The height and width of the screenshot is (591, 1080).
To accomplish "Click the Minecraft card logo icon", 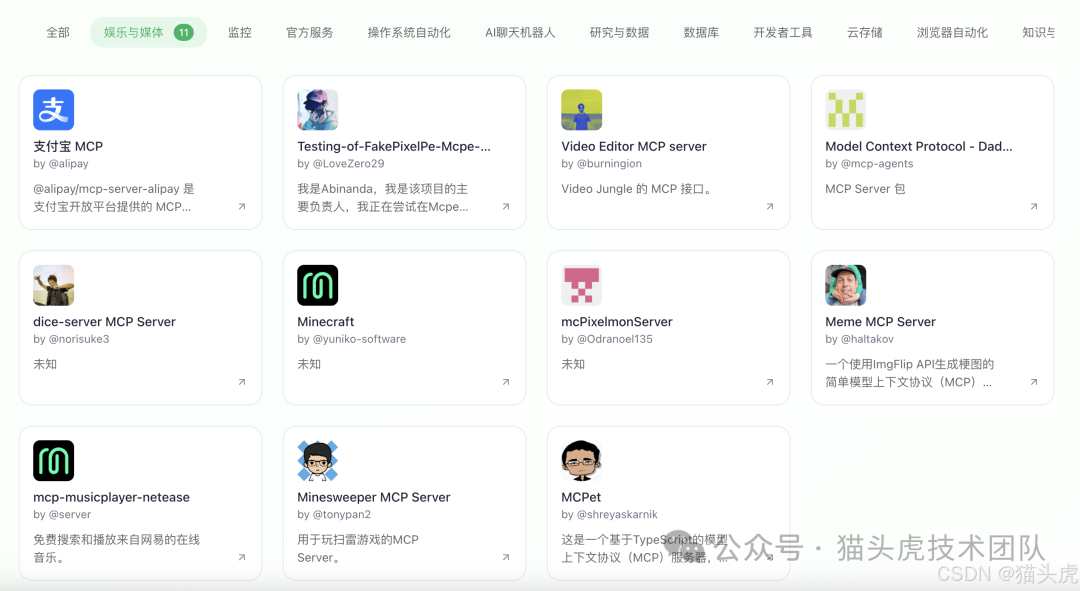I will click(318, 285).
